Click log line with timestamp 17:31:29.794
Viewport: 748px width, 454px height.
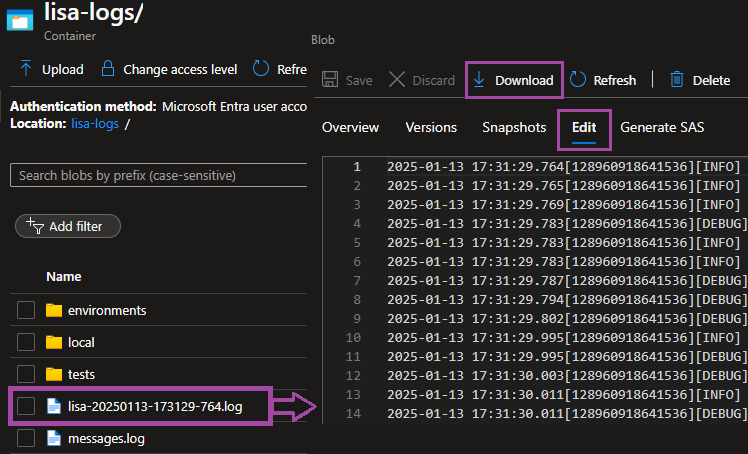point(567,299)
